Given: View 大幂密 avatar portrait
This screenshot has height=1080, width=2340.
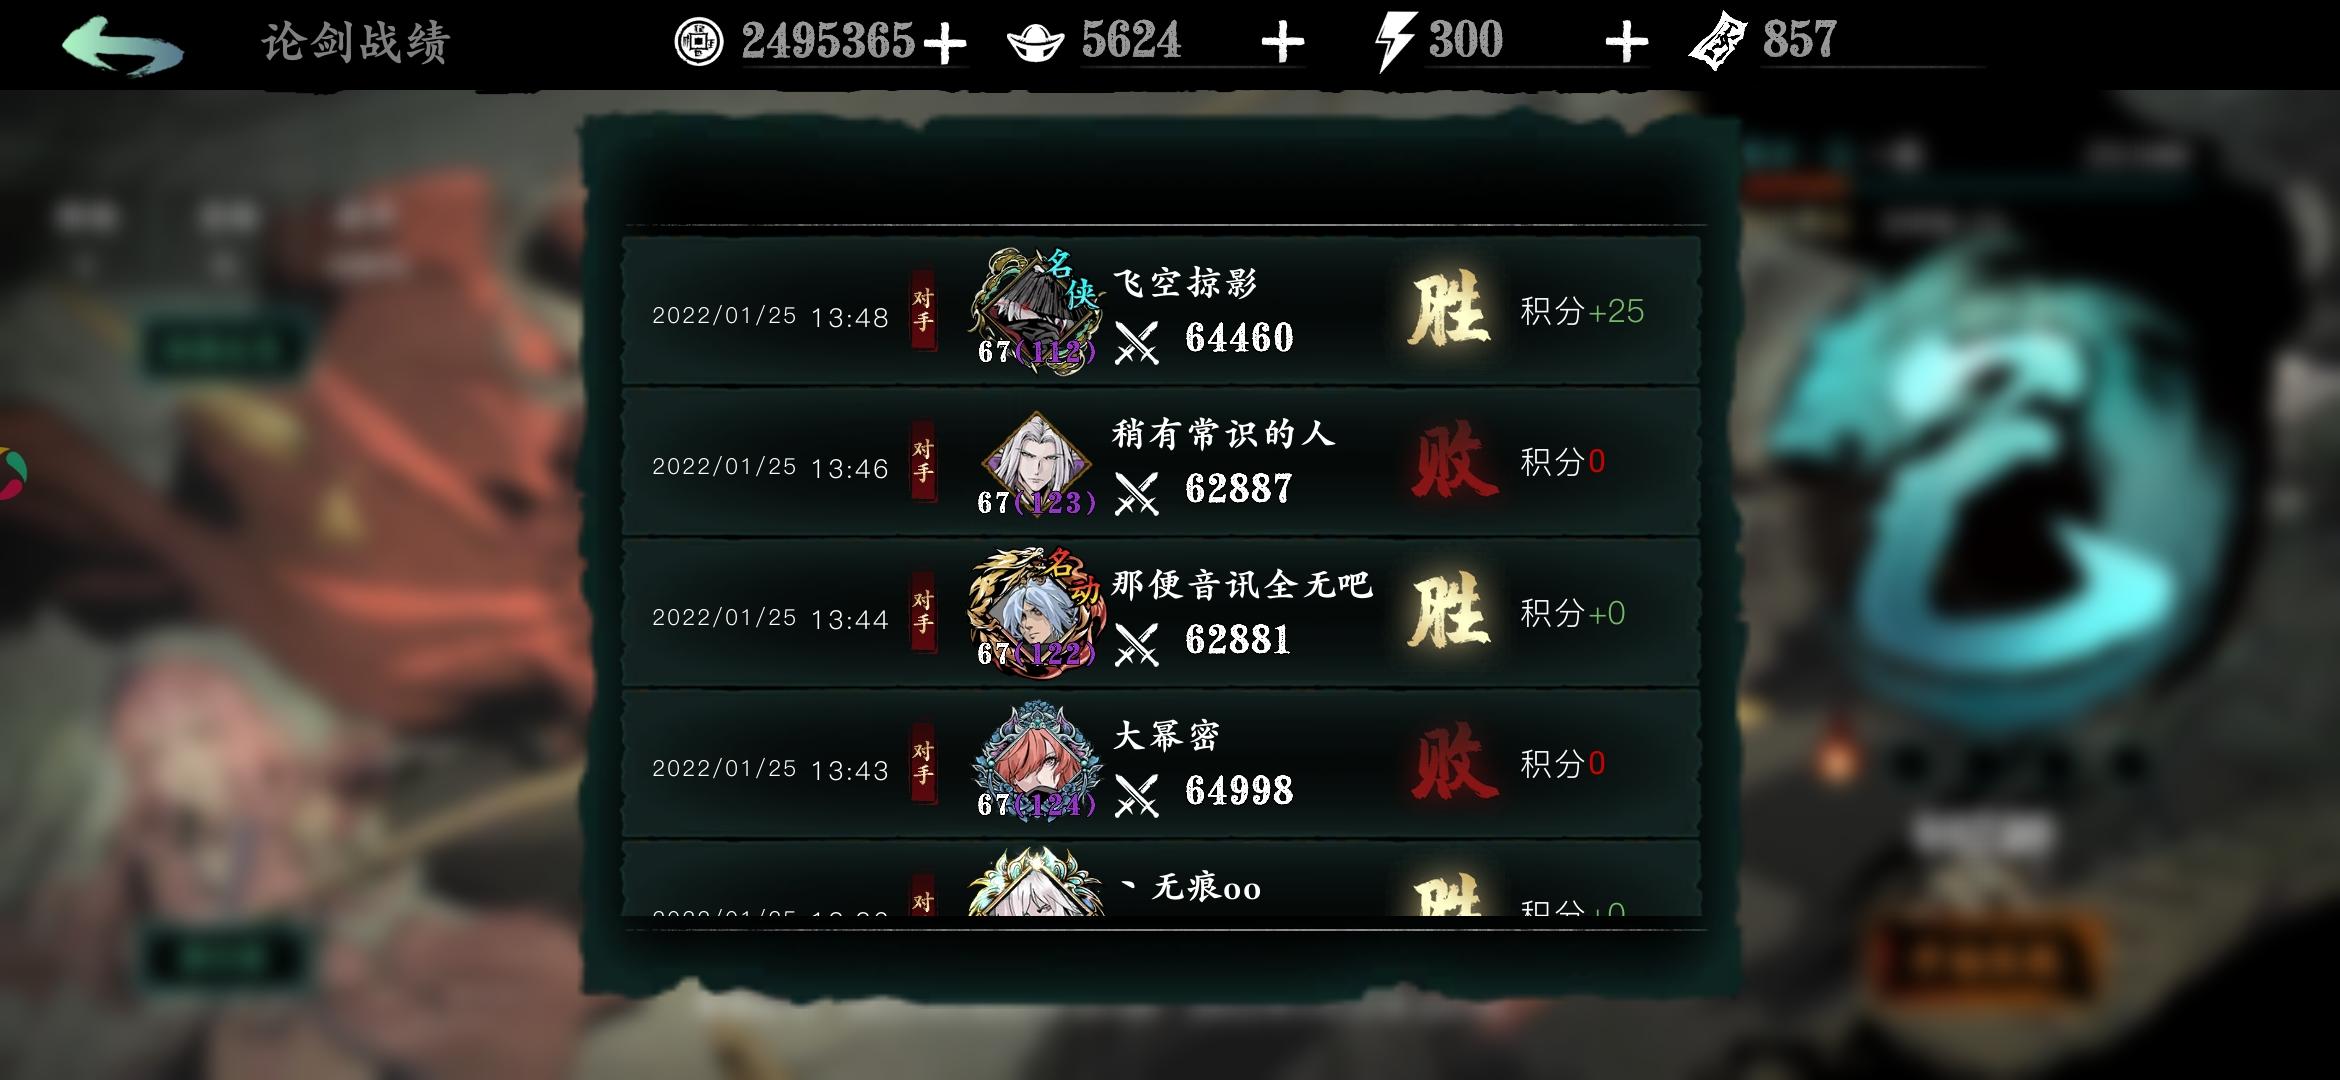Looking at the screenshot, I should 1035,763.
